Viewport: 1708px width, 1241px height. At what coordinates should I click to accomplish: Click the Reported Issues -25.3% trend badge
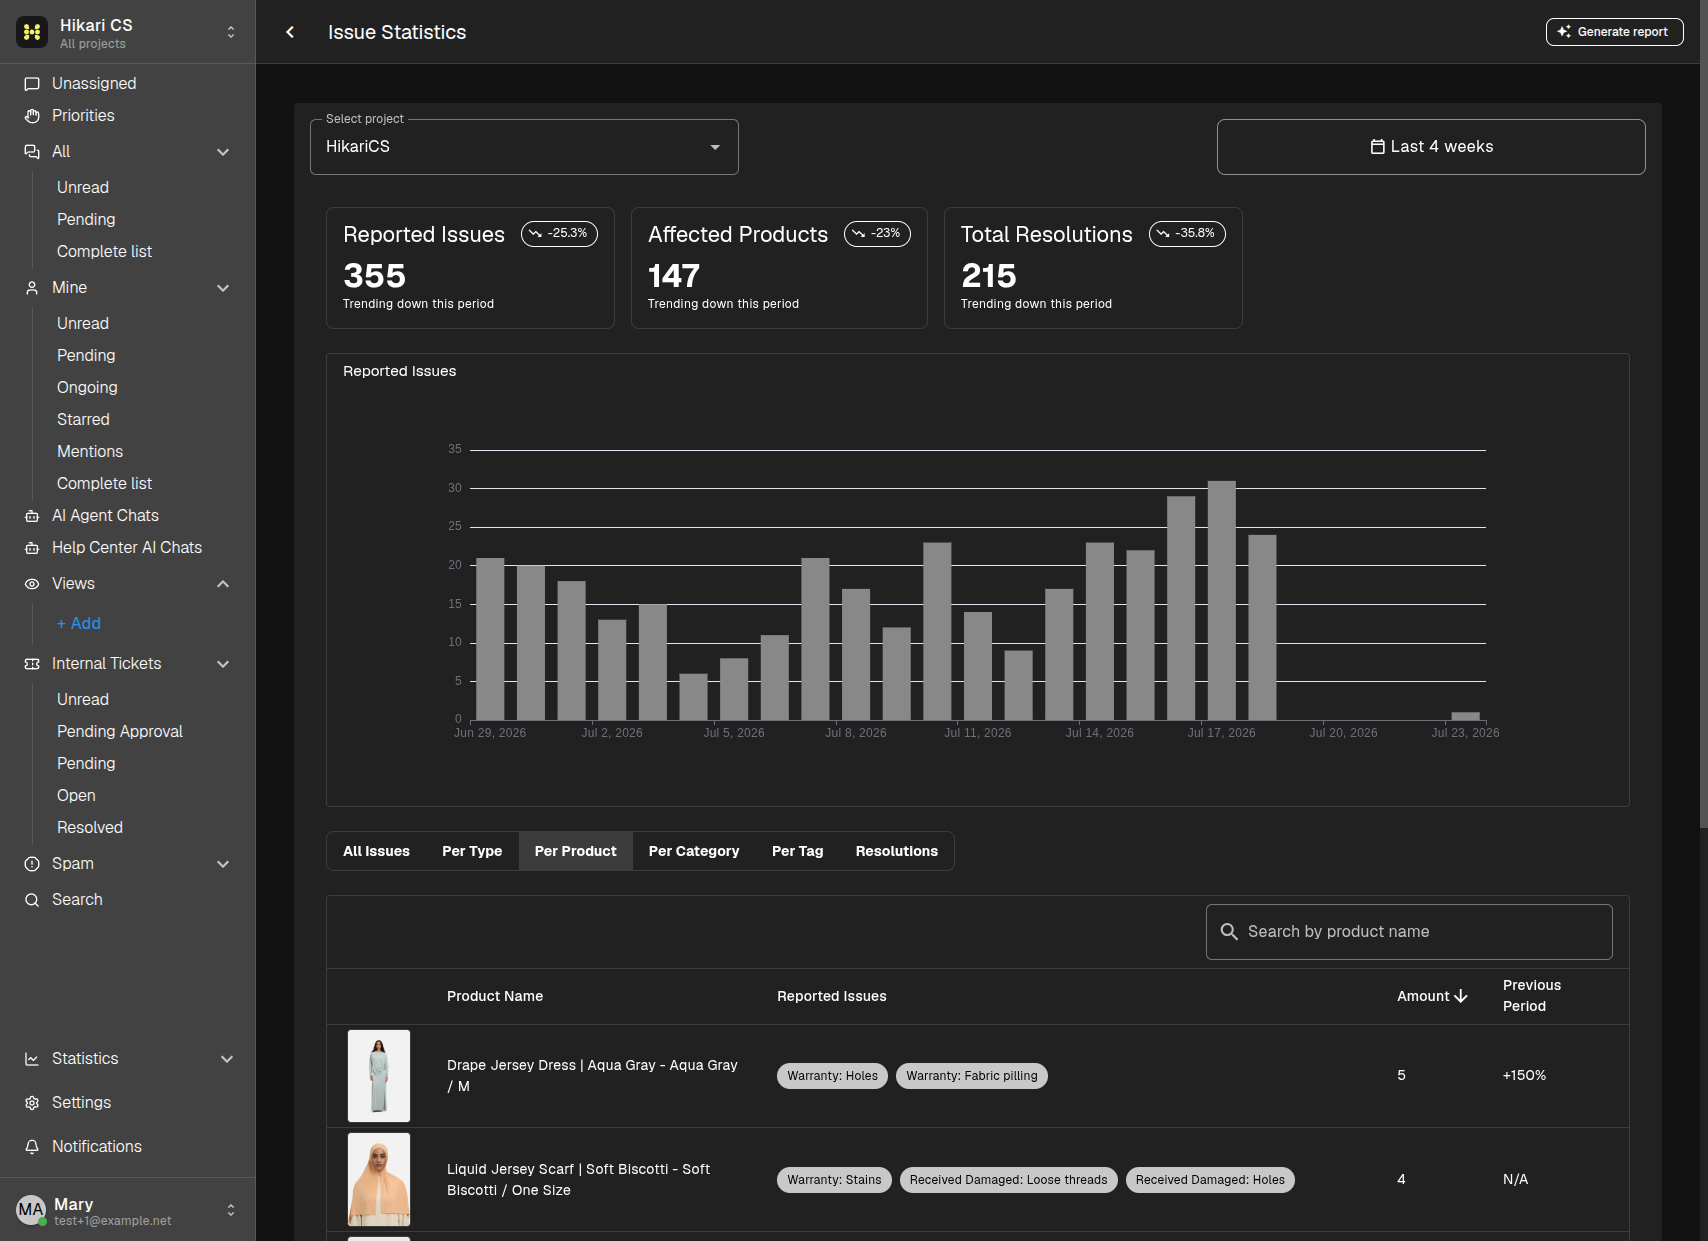tap(559, 234)
